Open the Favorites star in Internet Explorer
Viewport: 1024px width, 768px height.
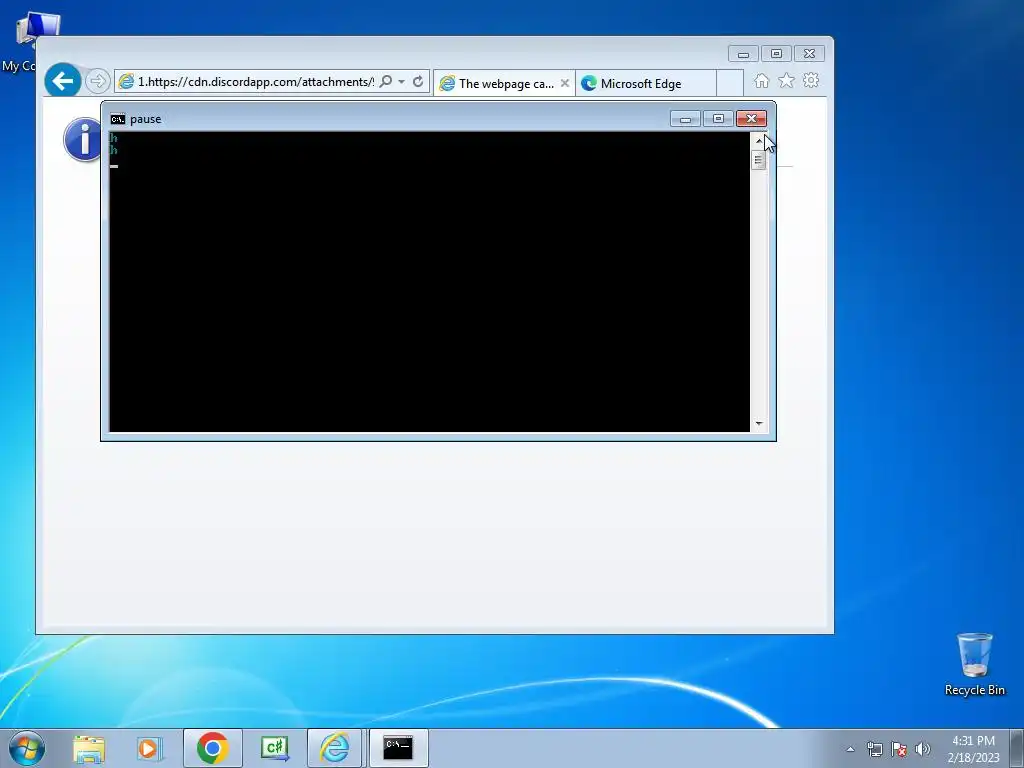click(786, 80)
